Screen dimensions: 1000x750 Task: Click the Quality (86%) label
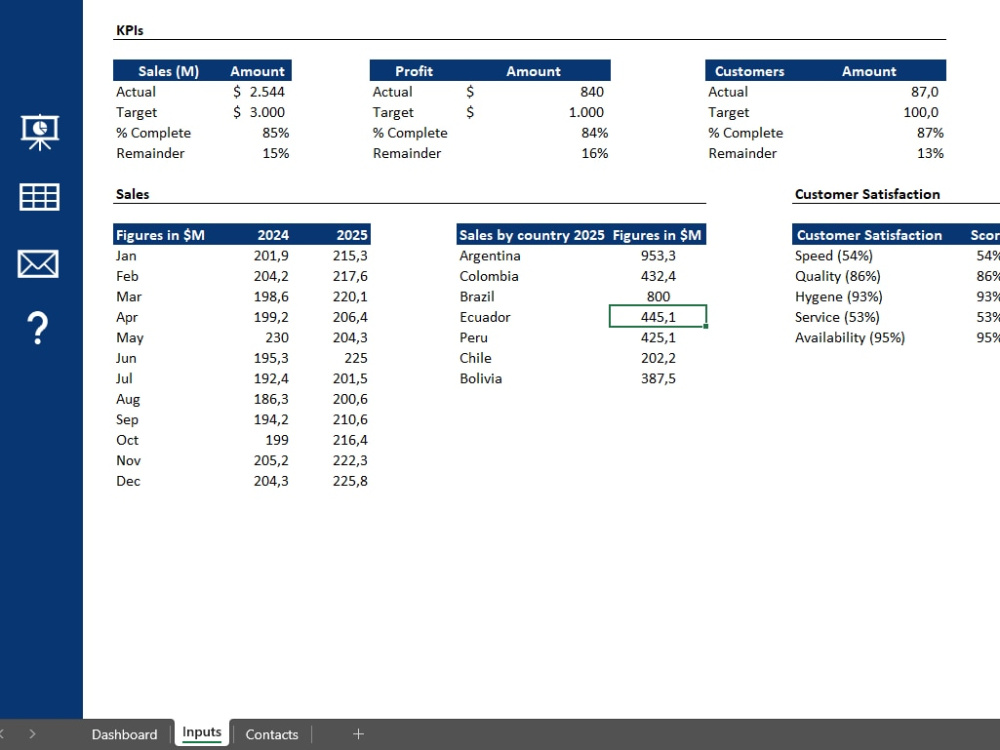tap(837, 276)
